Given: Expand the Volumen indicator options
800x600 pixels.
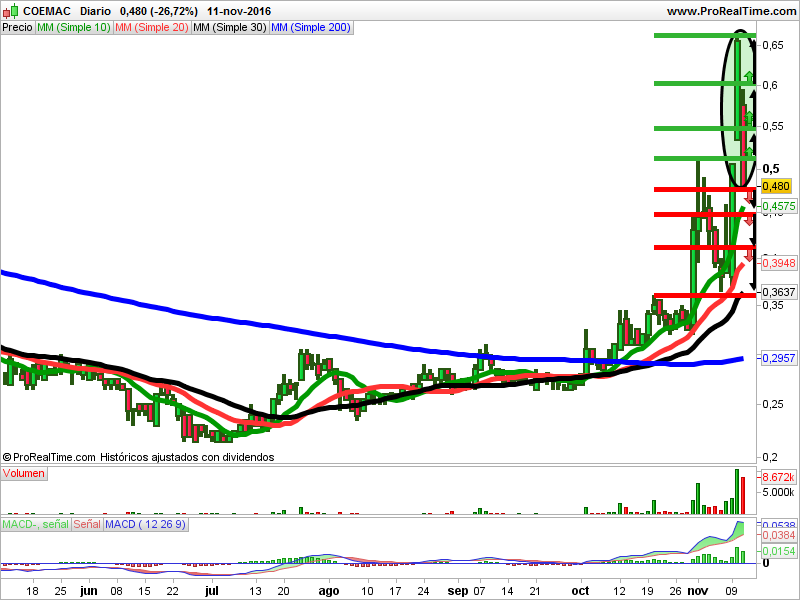Looking at the screenshot, I should pyautogui.click(x=24, y=473).
